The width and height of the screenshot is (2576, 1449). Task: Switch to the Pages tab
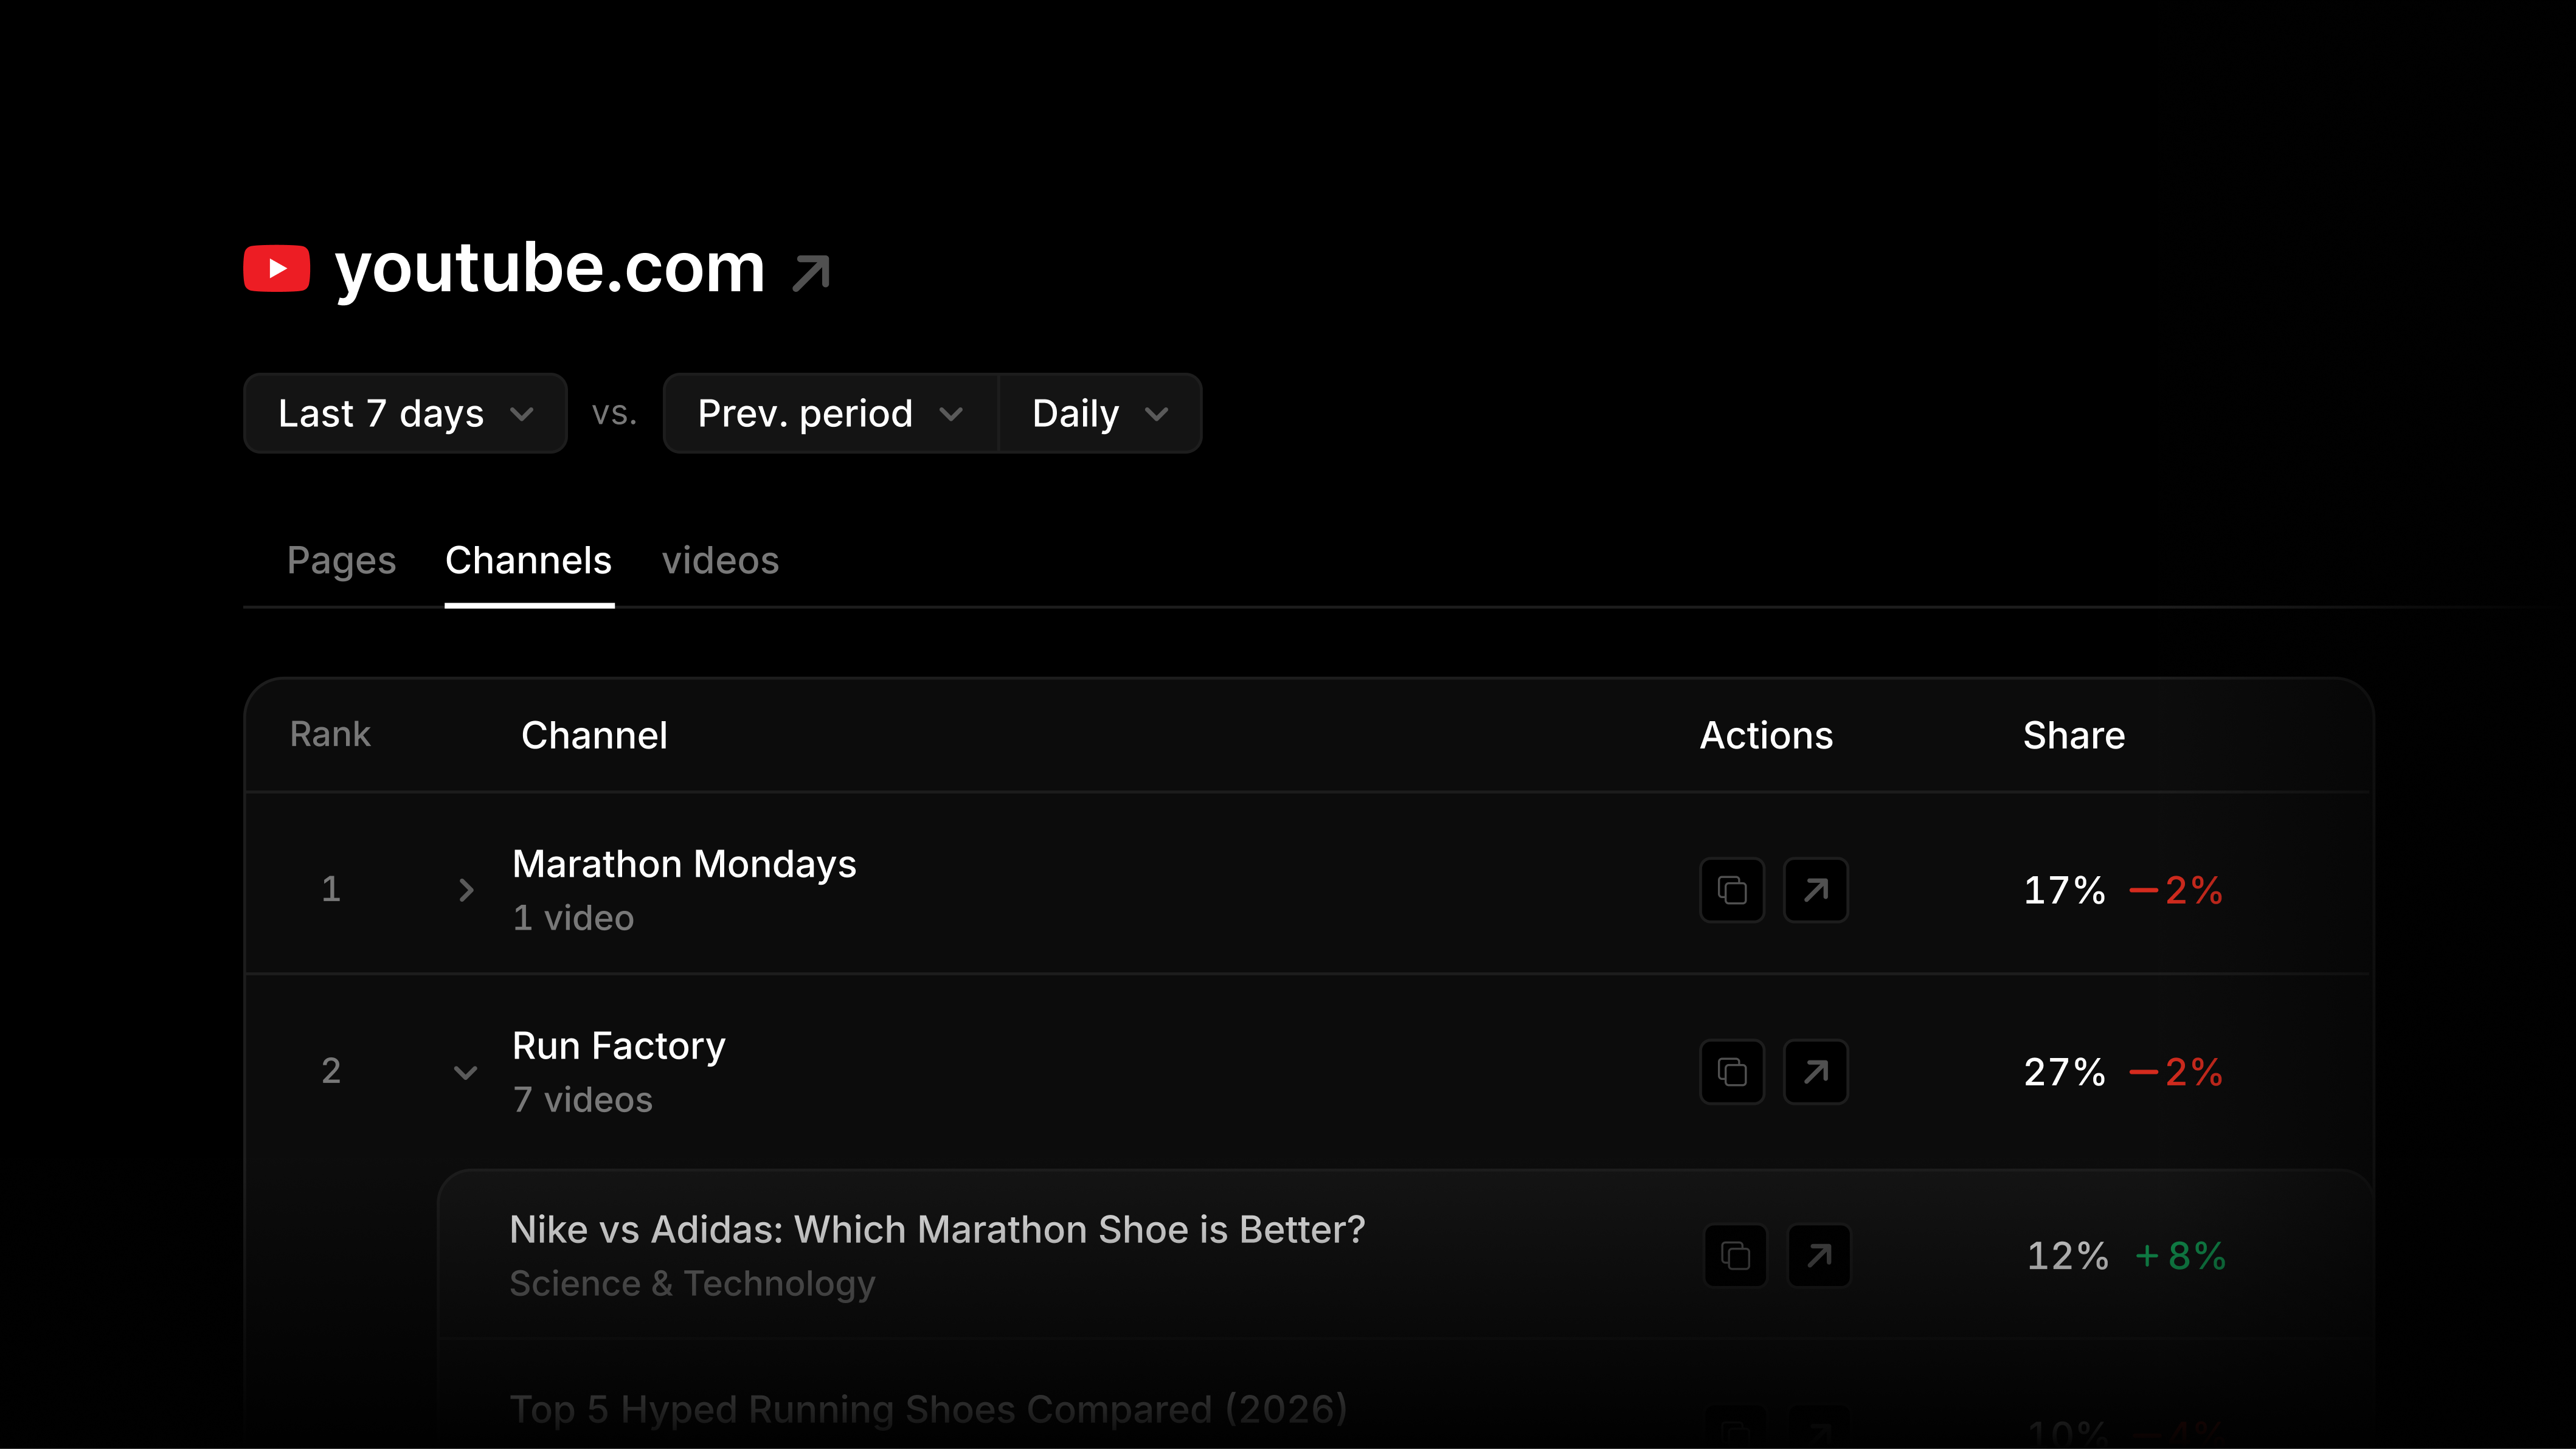point(342,561)
